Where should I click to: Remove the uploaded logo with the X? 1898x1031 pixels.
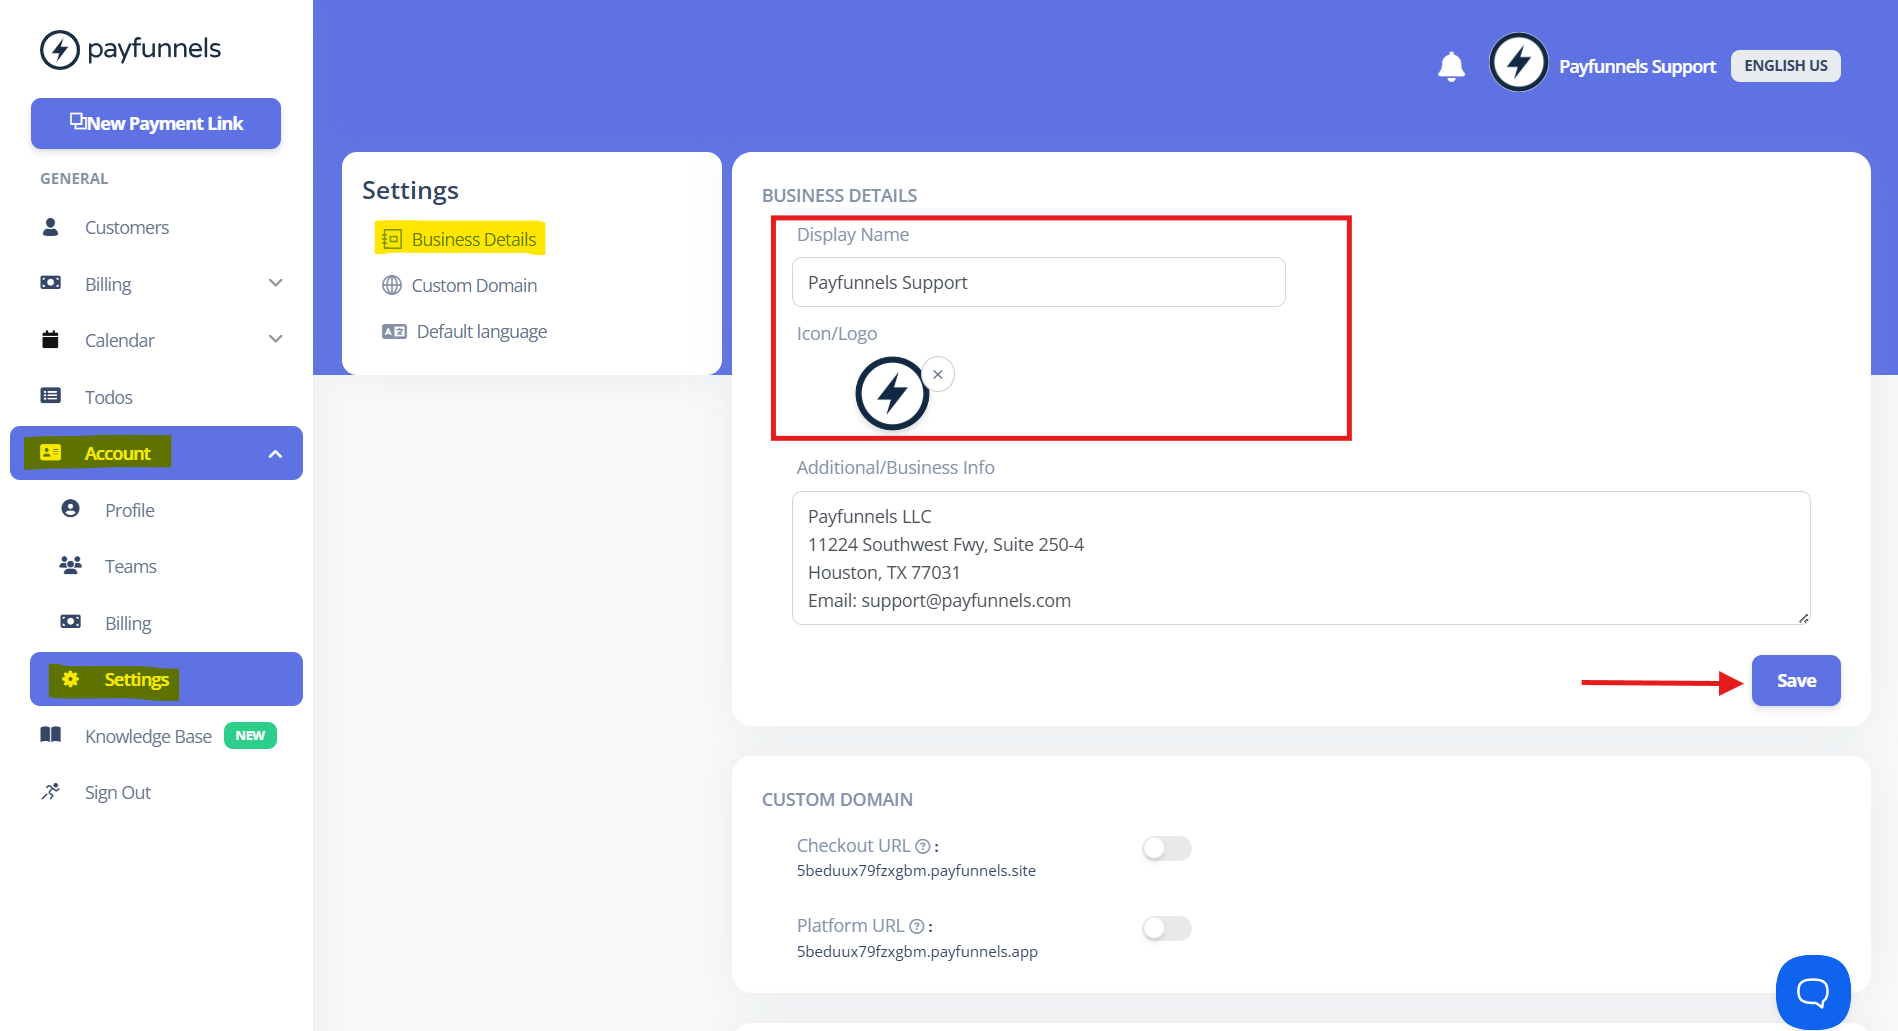pos(938,374)
